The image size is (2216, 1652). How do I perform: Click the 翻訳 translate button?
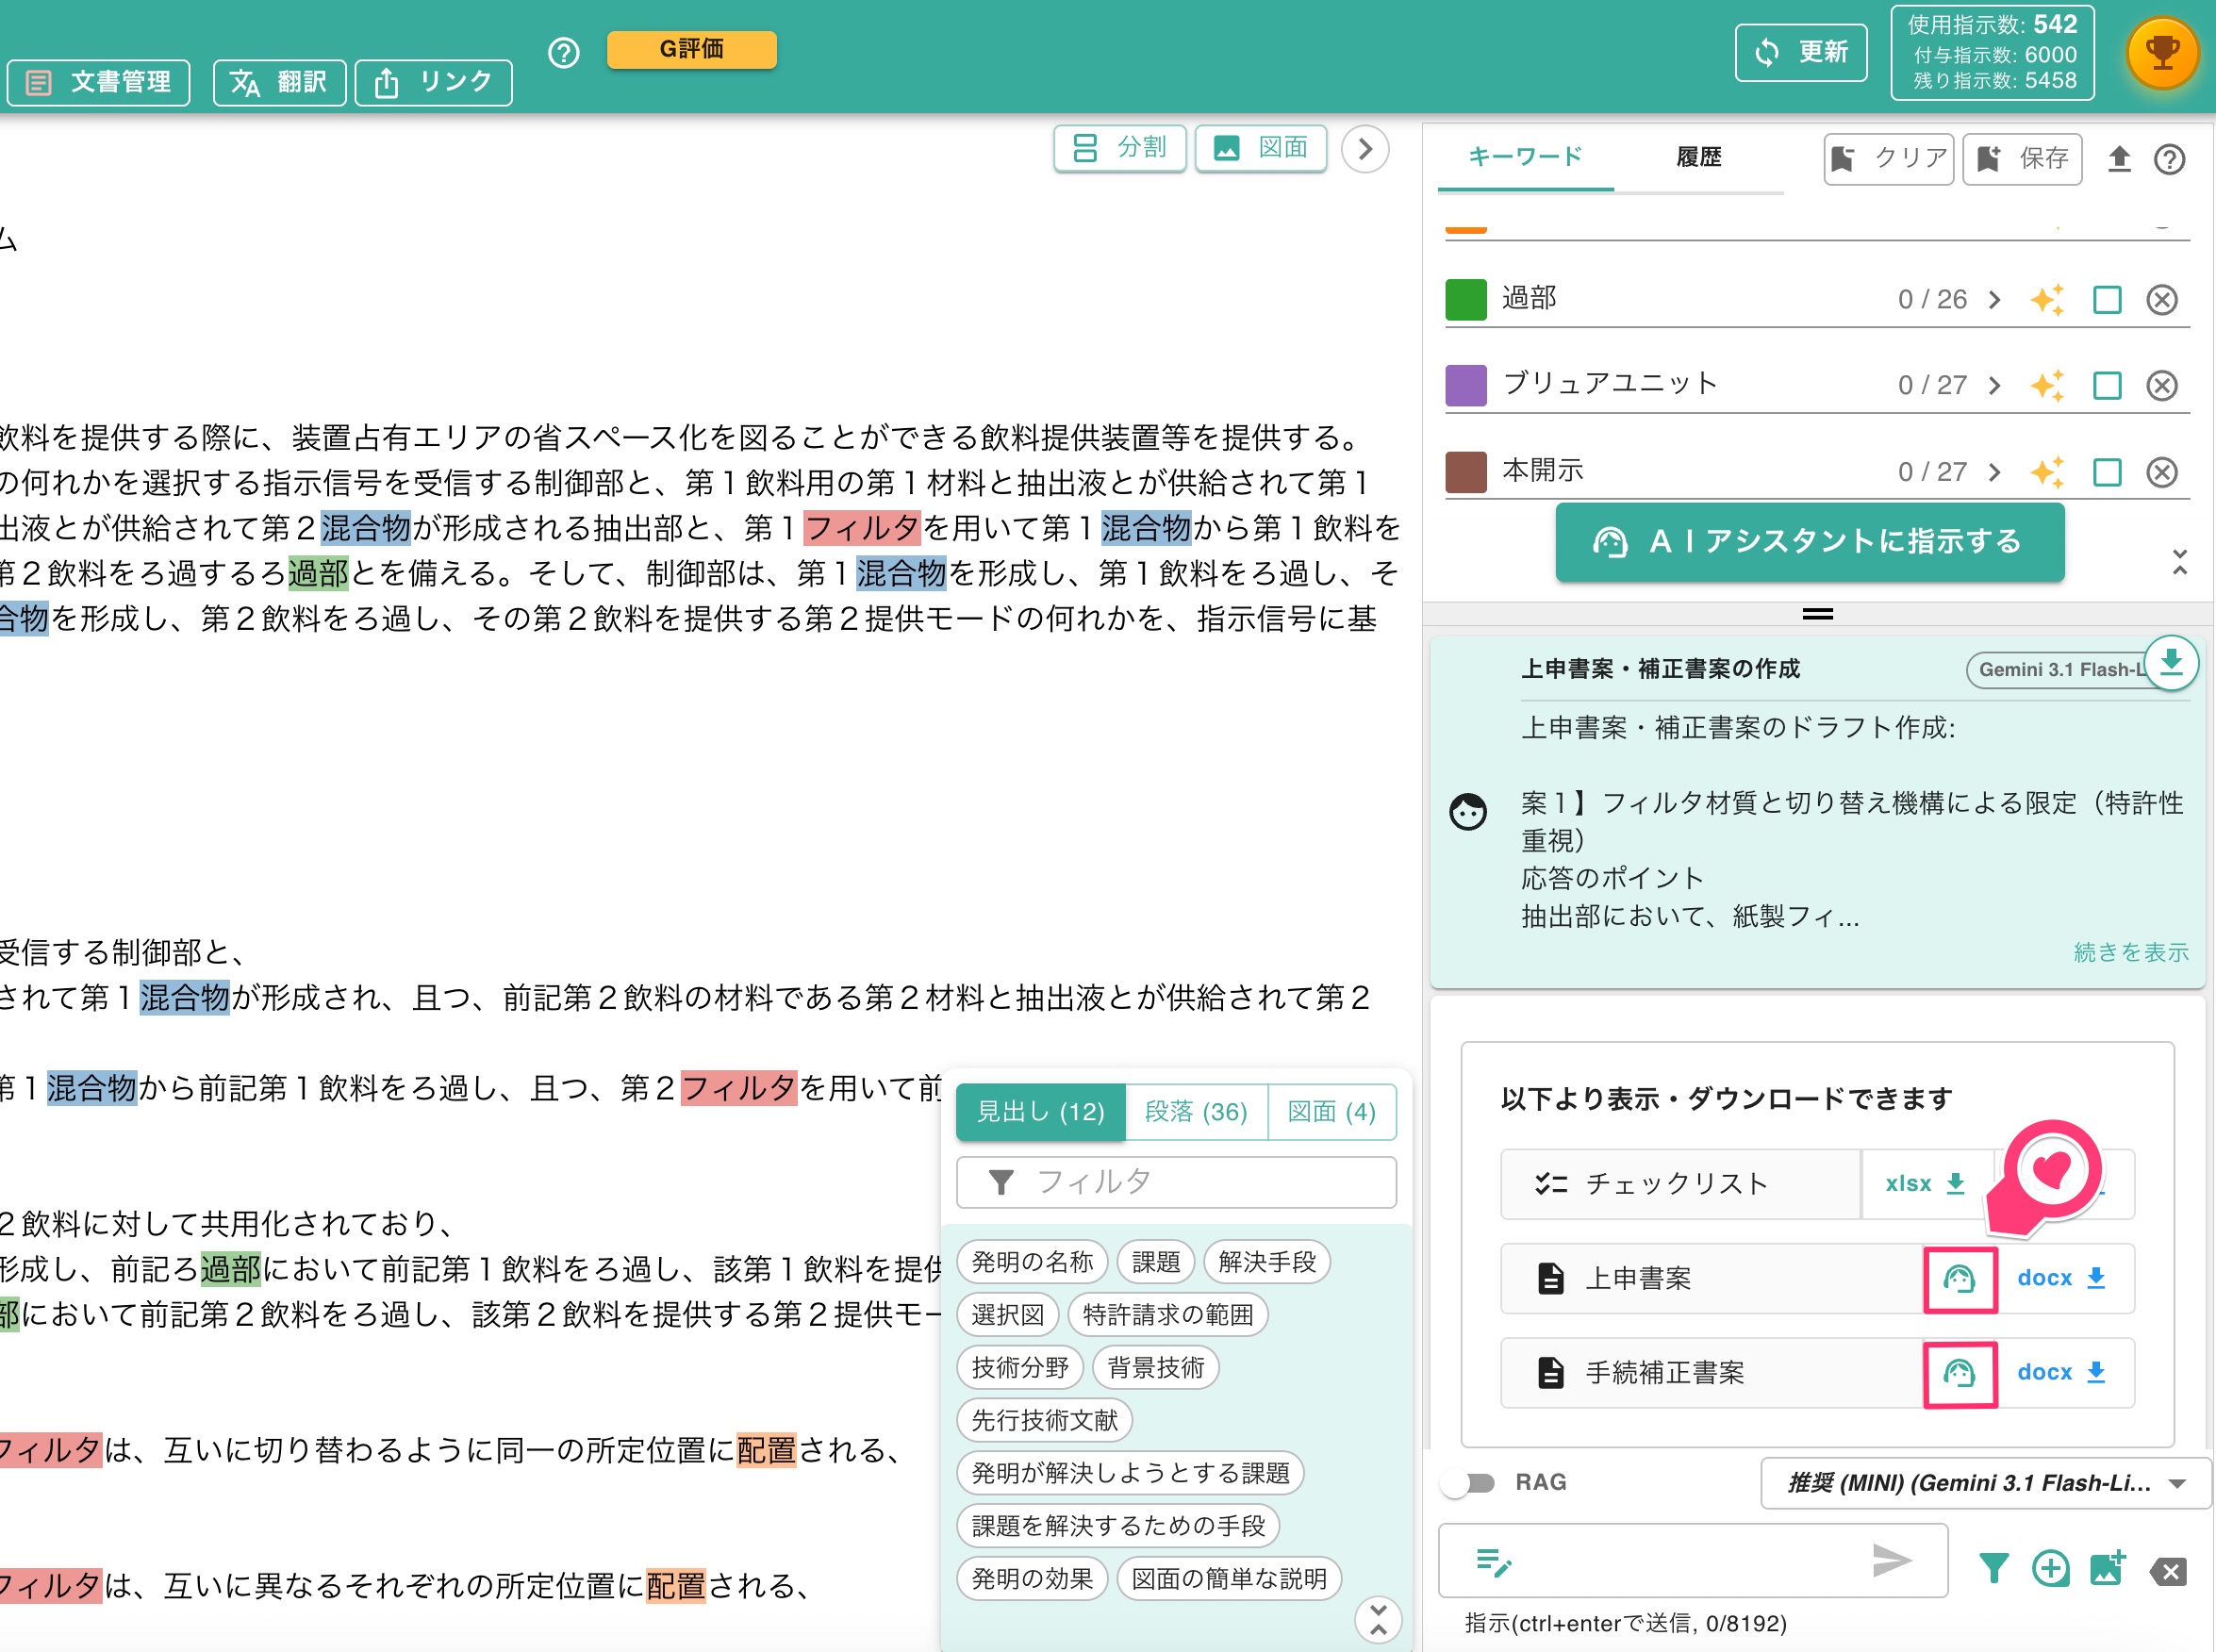(279, 82)
